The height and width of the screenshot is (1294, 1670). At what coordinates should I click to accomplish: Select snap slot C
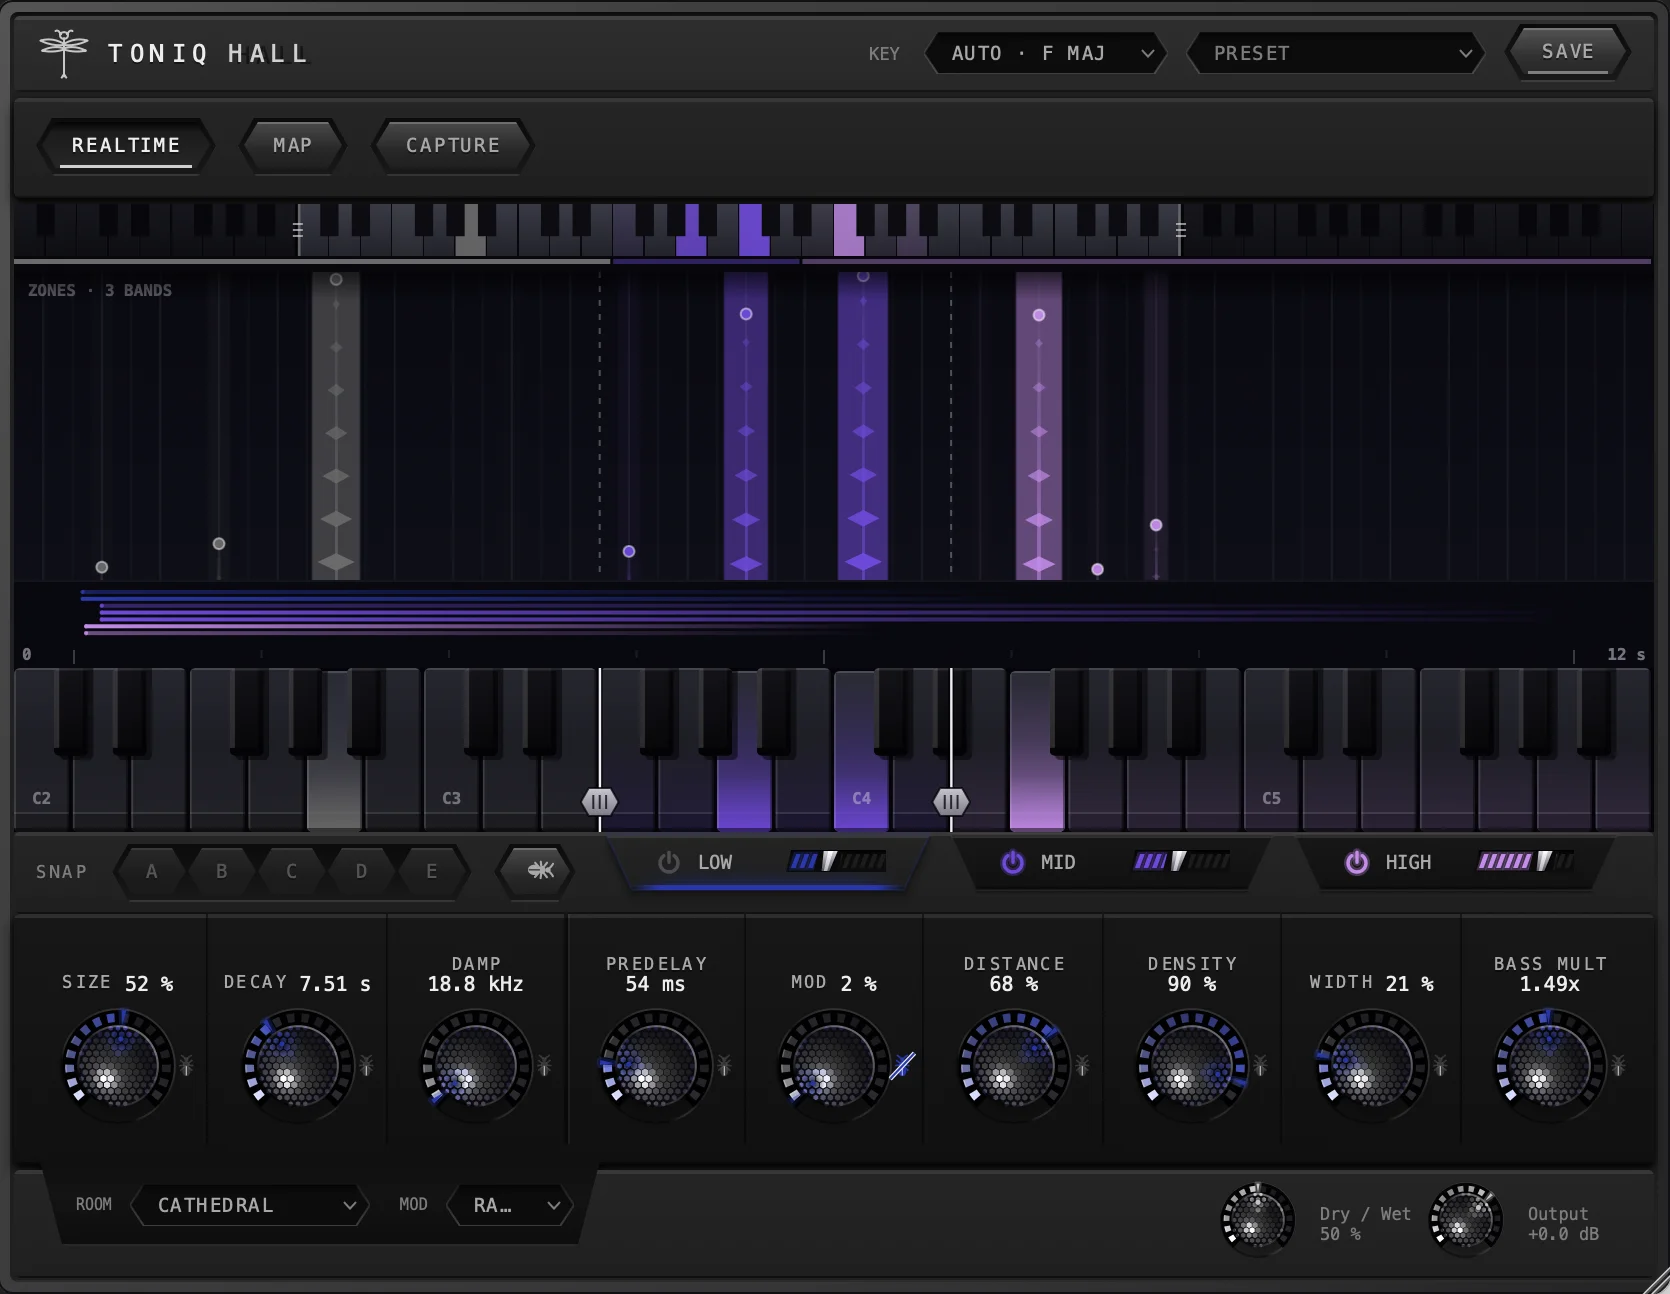coord(292,871)
